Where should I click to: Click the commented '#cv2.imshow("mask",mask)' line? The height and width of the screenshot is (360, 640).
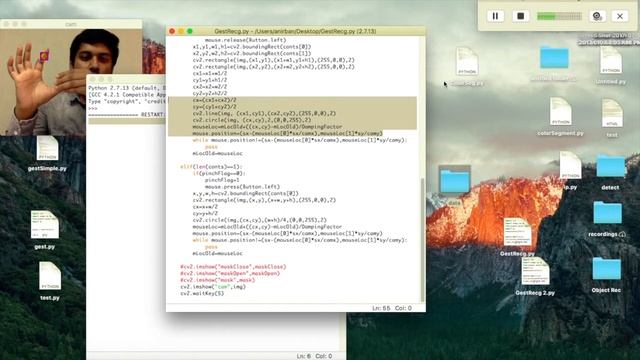[x=218, y=280]
